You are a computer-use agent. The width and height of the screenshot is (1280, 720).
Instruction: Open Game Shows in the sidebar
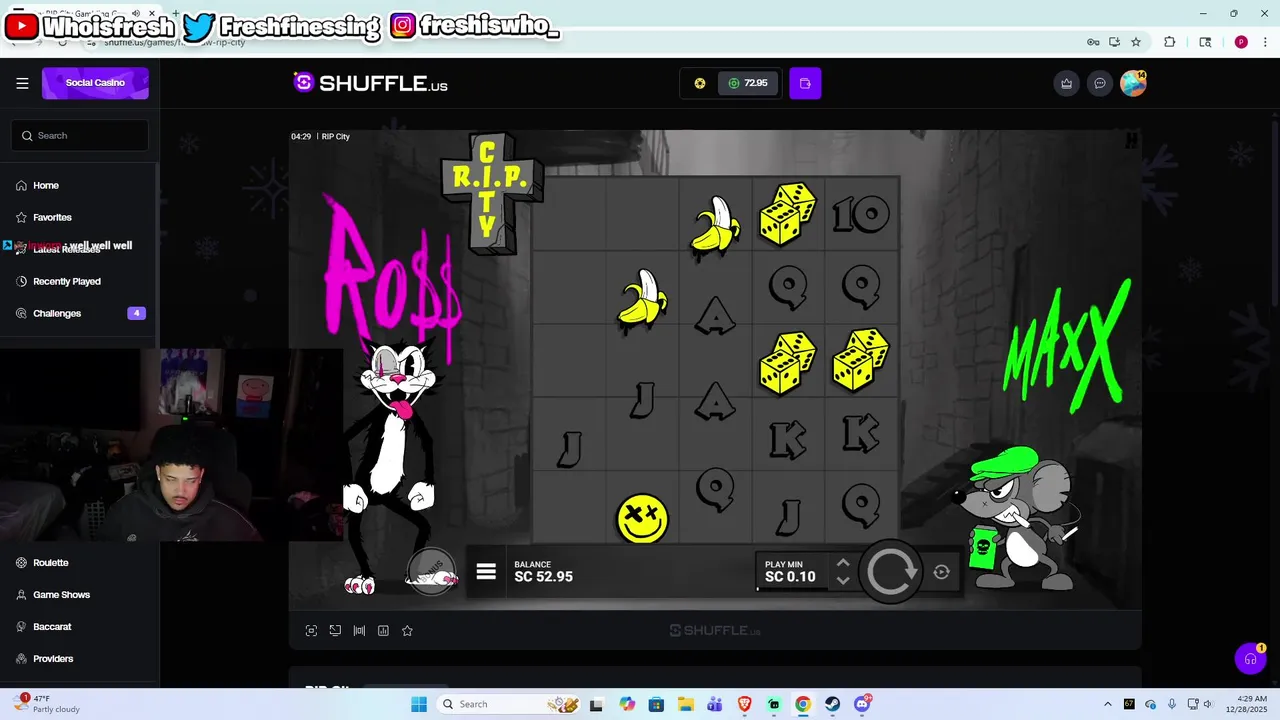click(x=61, y=595)
